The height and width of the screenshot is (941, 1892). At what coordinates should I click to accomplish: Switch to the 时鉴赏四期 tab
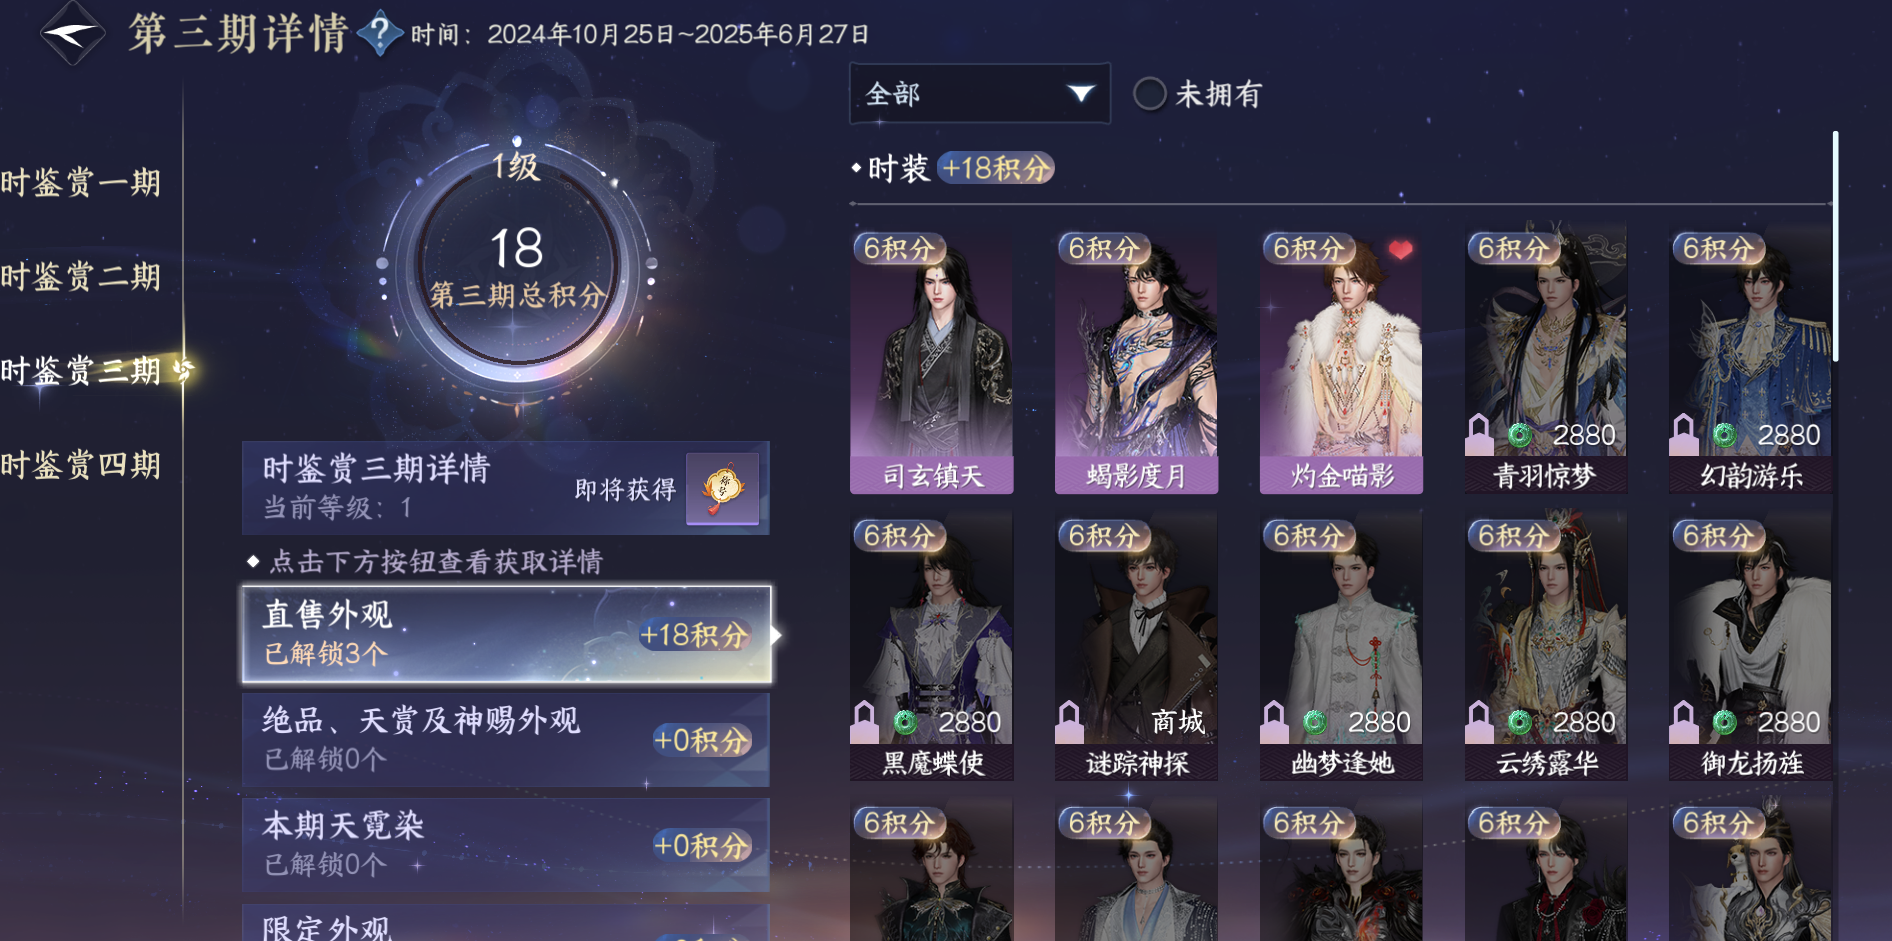[x=81, y=465]
